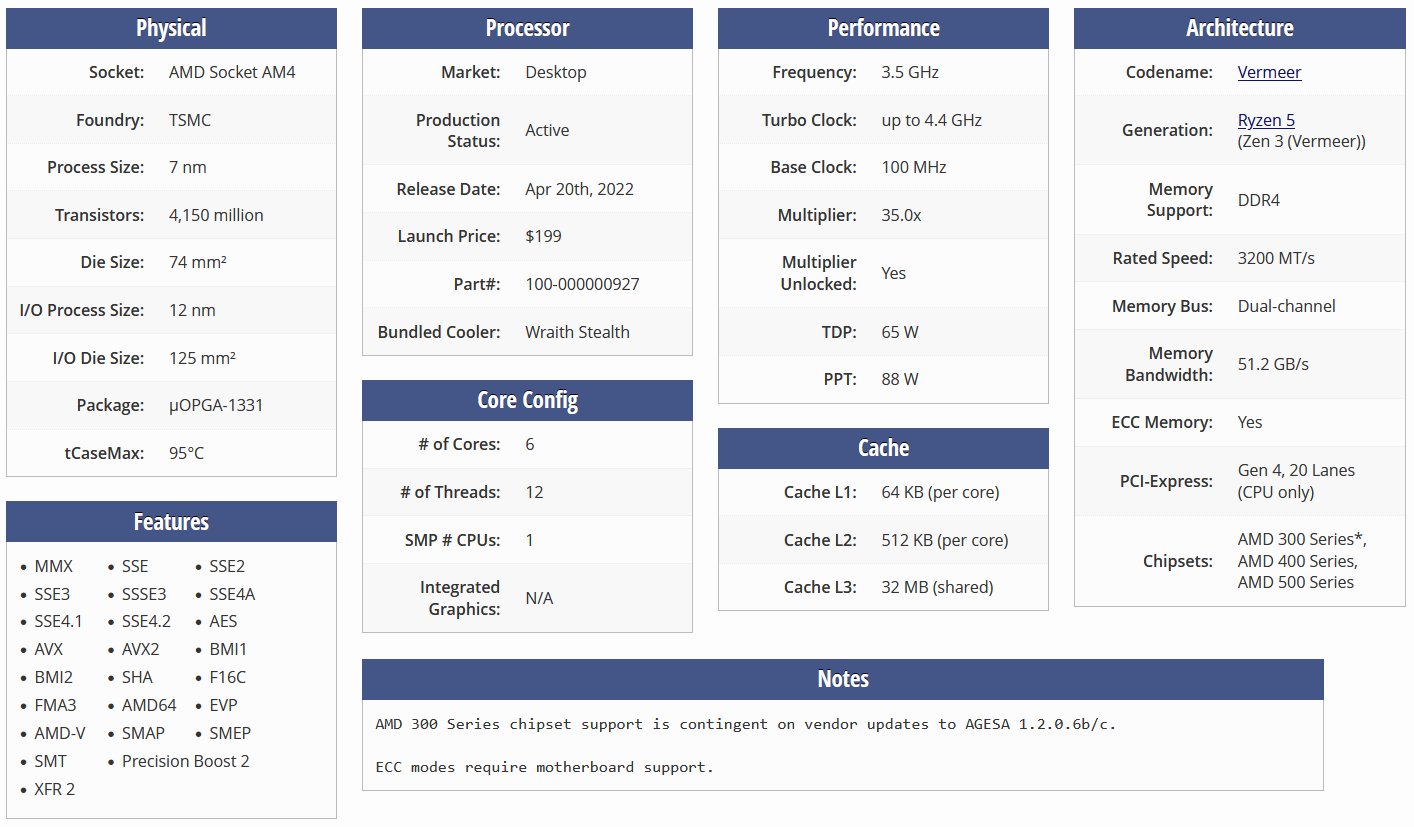
Task: Click the Notes section header
Action: pos(842,679)
